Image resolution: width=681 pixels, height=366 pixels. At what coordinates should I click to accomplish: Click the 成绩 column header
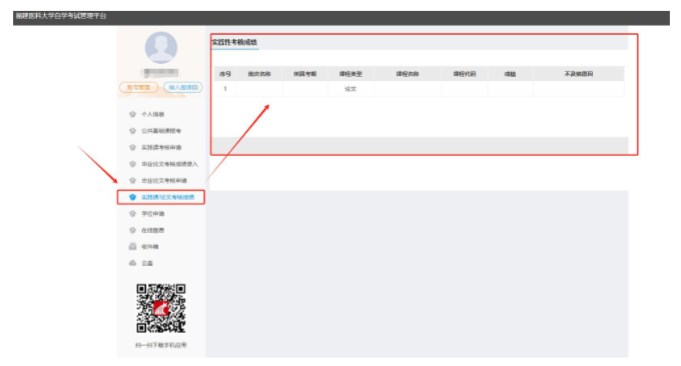(510, 74)
